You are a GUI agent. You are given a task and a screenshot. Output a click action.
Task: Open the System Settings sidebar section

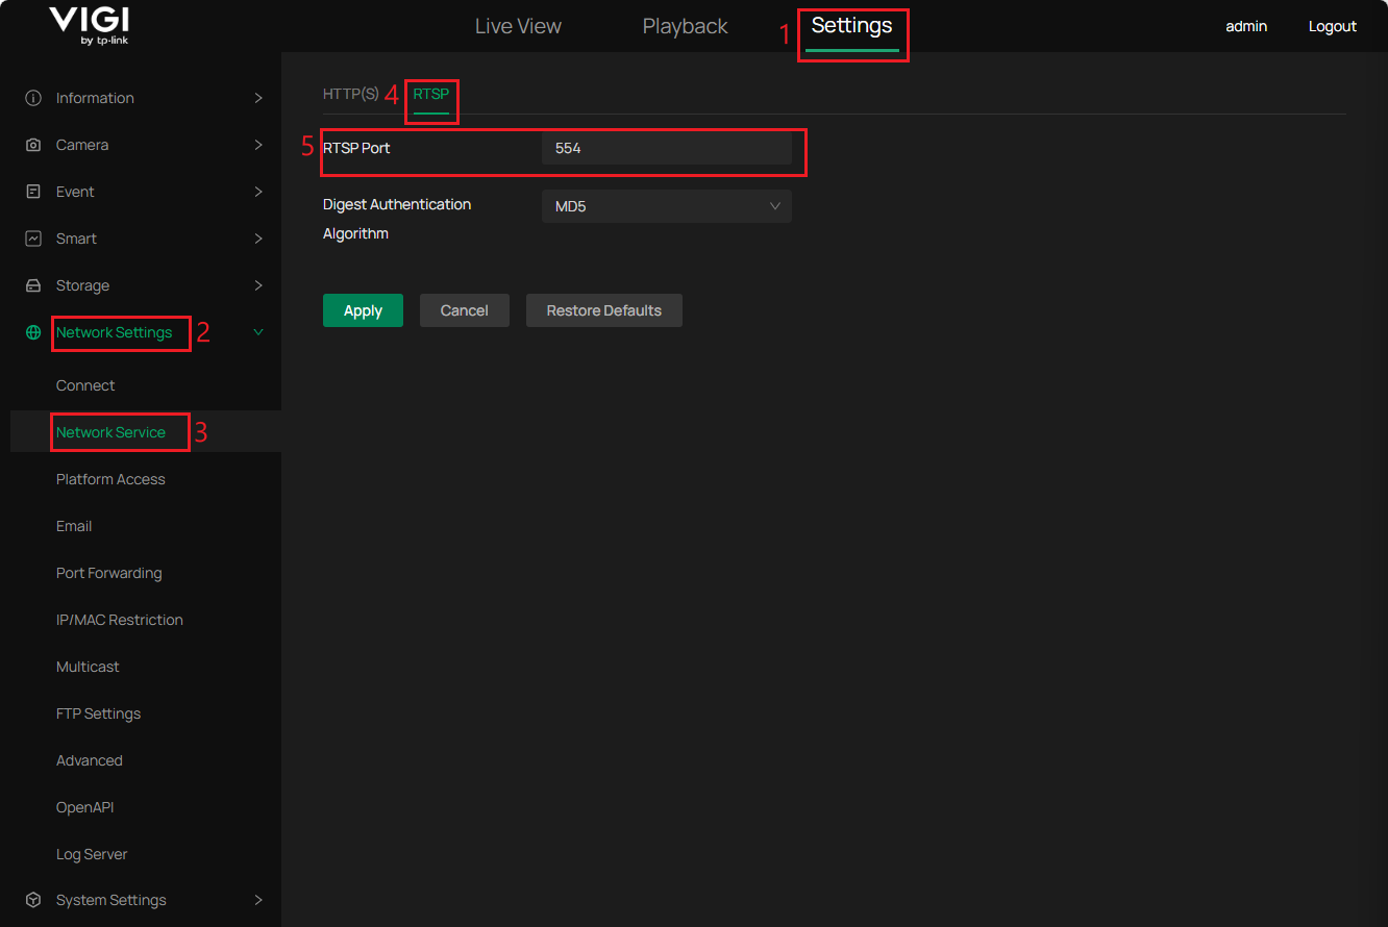coord(111,900)
